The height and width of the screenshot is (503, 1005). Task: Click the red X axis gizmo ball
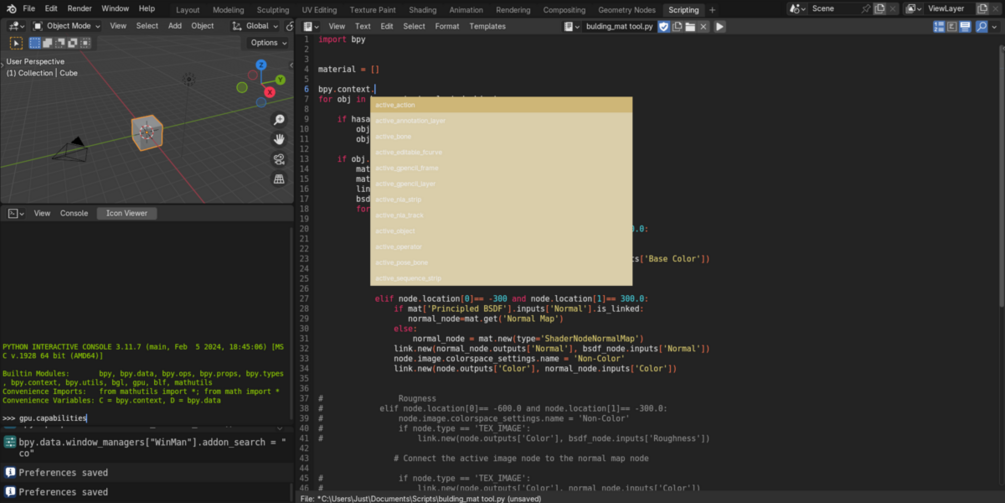click(x=270, y=92)
